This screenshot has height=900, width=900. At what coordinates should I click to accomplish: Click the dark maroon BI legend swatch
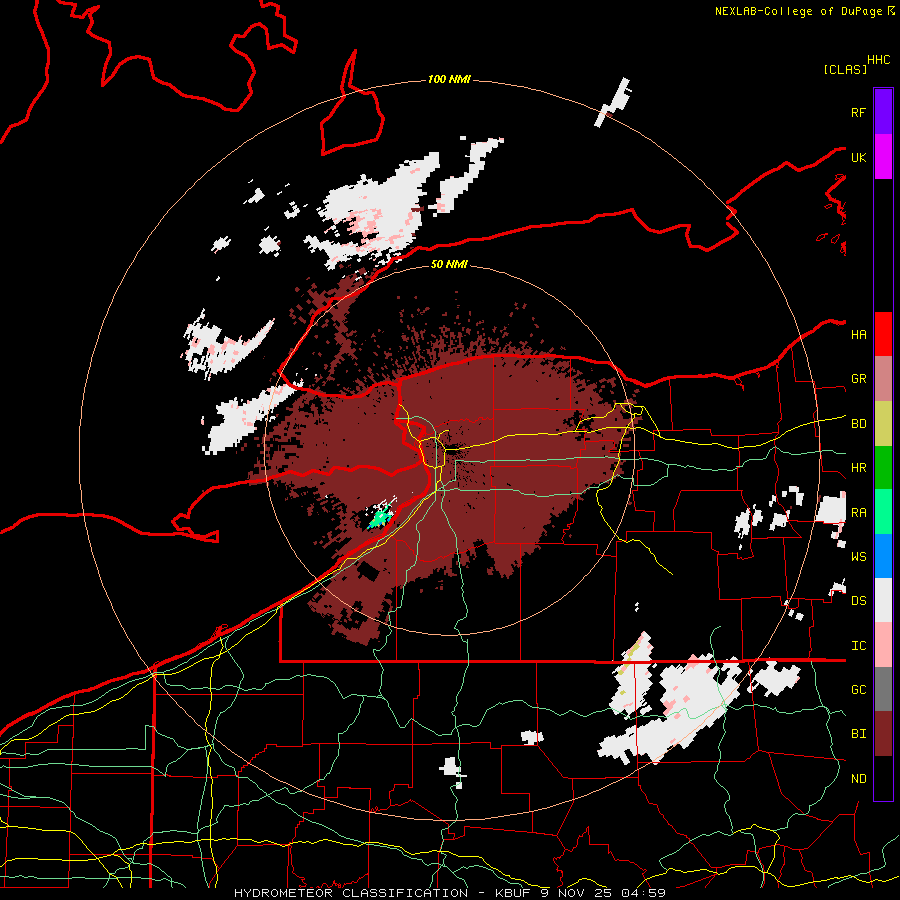(883, 733)
